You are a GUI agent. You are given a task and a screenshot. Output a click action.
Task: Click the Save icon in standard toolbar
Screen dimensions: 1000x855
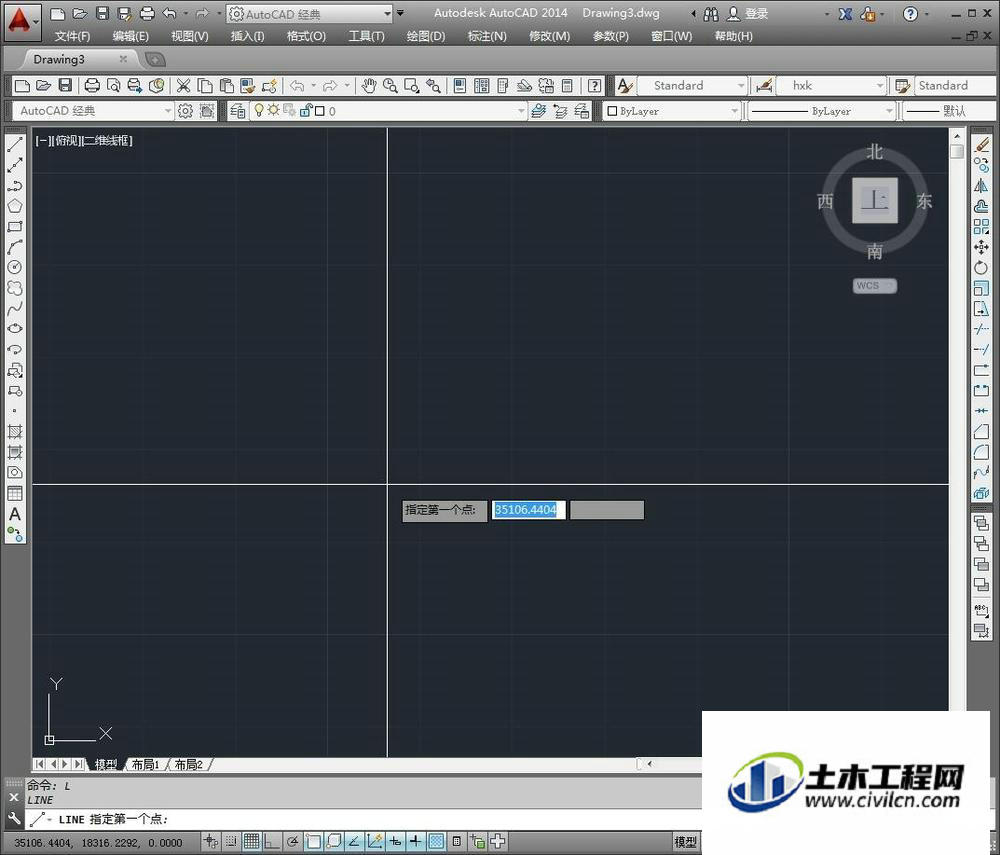pos(65,85)
